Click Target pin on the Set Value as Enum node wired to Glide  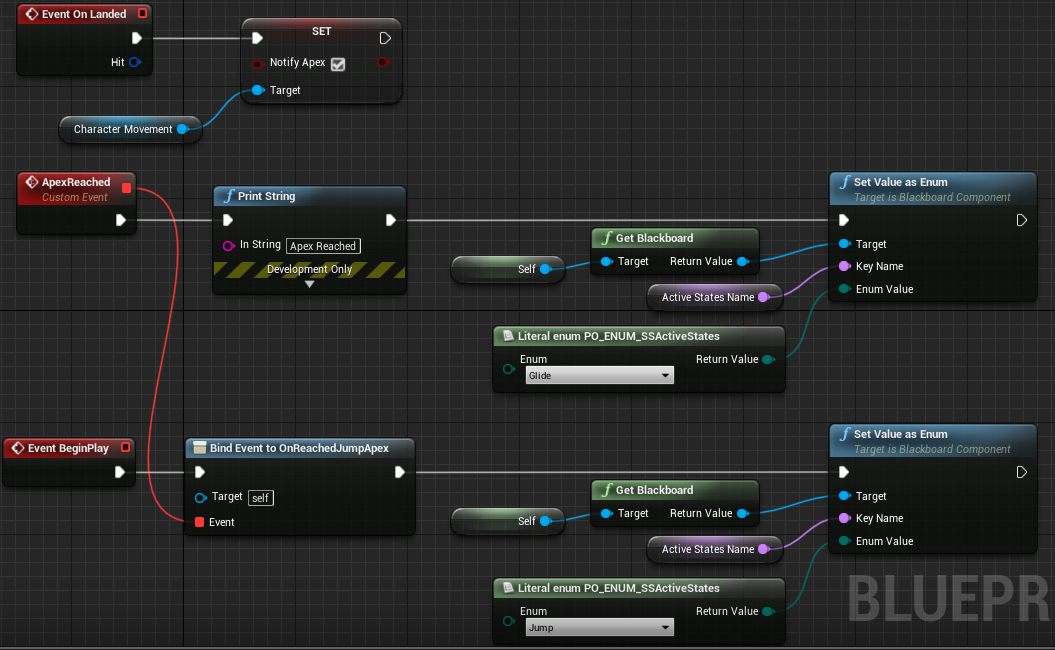point(845,244)
